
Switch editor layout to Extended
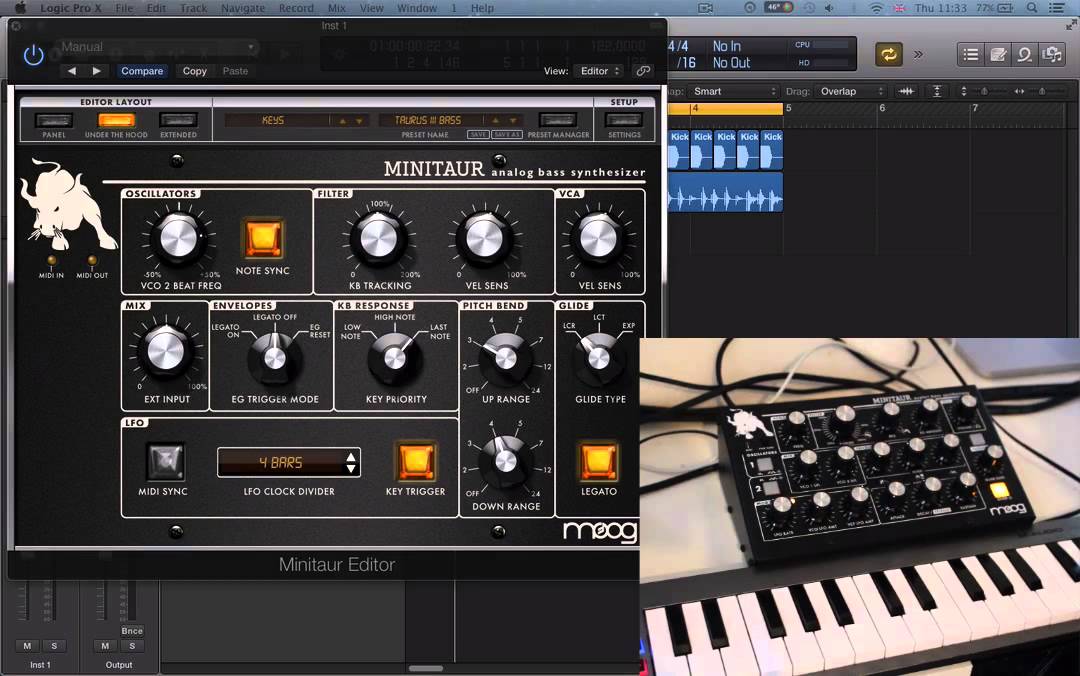click(x=178, y=121)
